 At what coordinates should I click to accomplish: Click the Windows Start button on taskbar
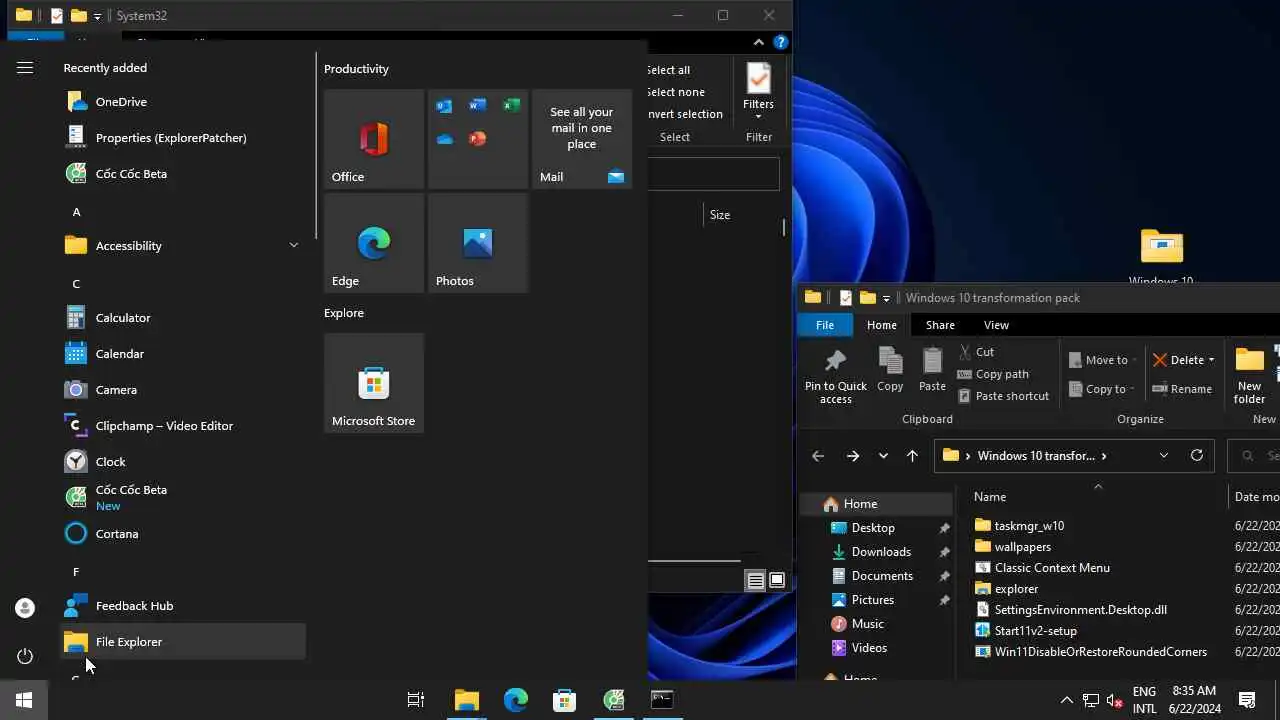coord(24,700)
